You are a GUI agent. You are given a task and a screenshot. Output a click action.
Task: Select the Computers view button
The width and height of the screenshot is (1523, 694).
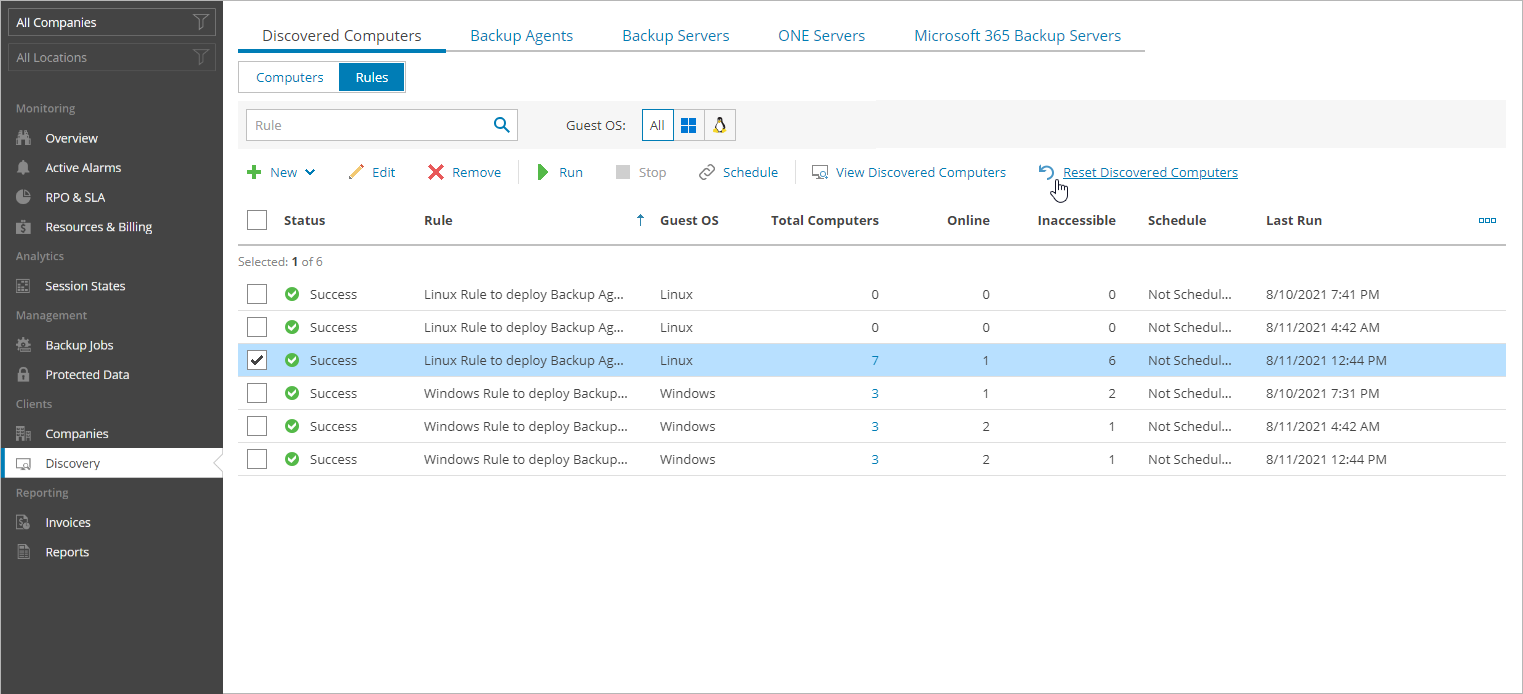[x=290, y=77]
